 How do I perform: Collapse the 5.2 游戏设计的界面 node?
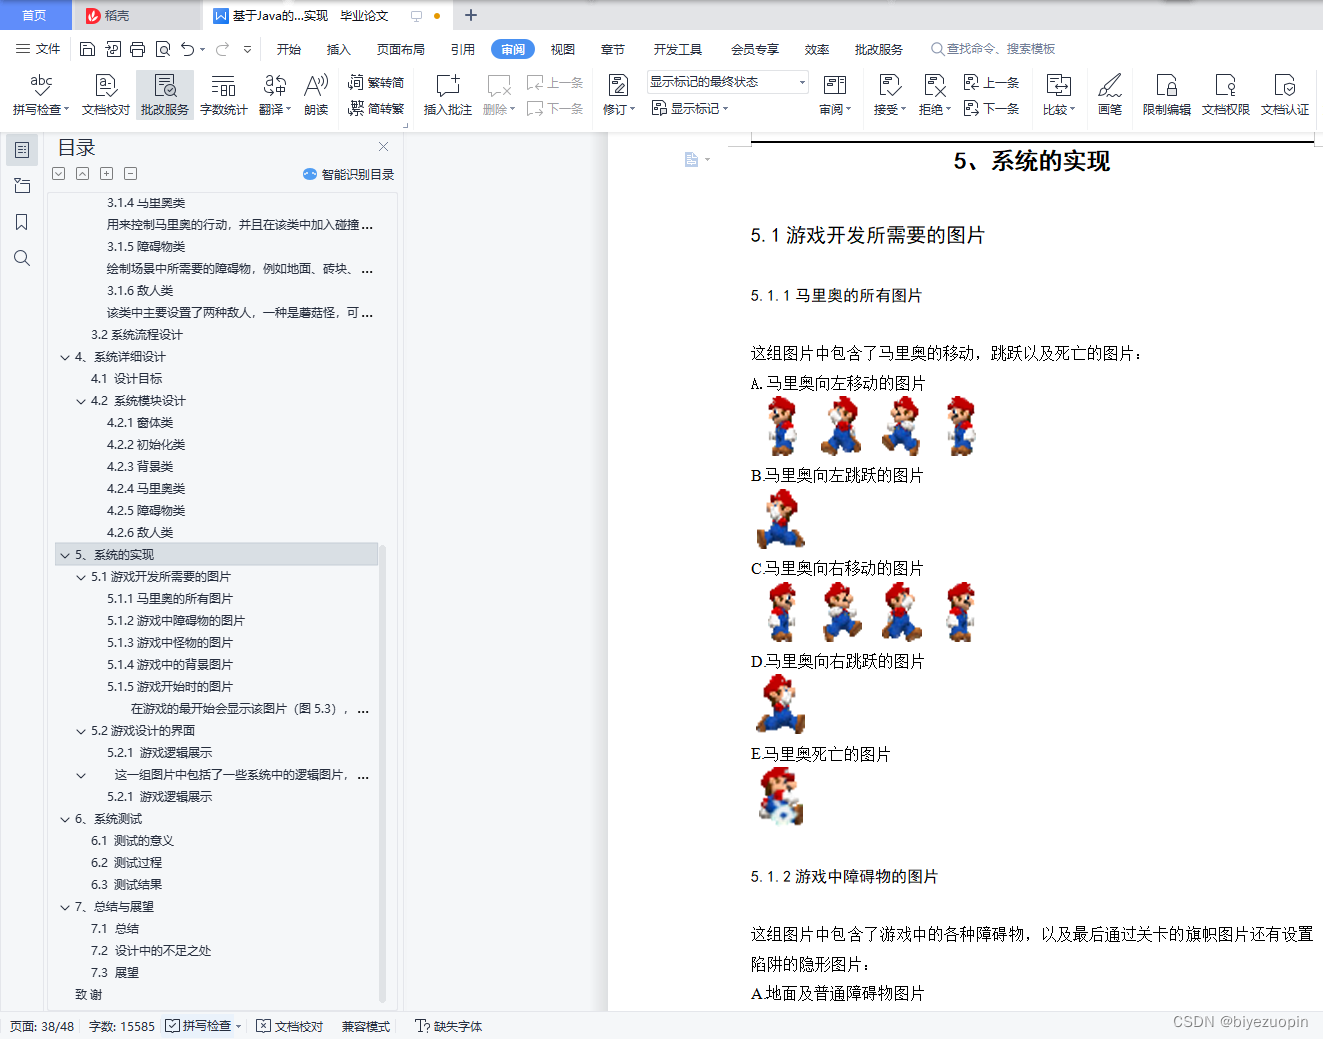81,731
